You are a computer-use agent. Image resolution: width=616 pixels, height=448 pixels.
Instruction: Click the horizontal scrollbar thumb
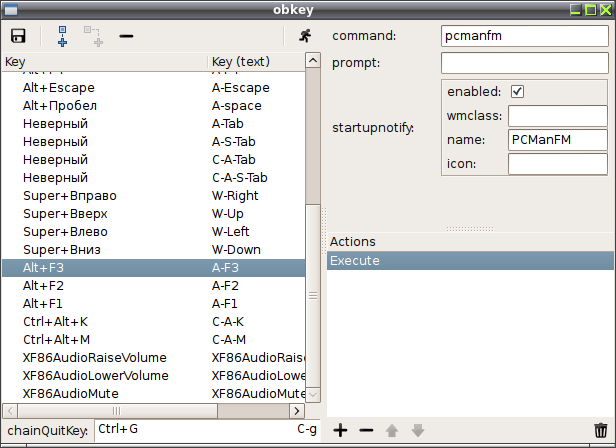117,411
